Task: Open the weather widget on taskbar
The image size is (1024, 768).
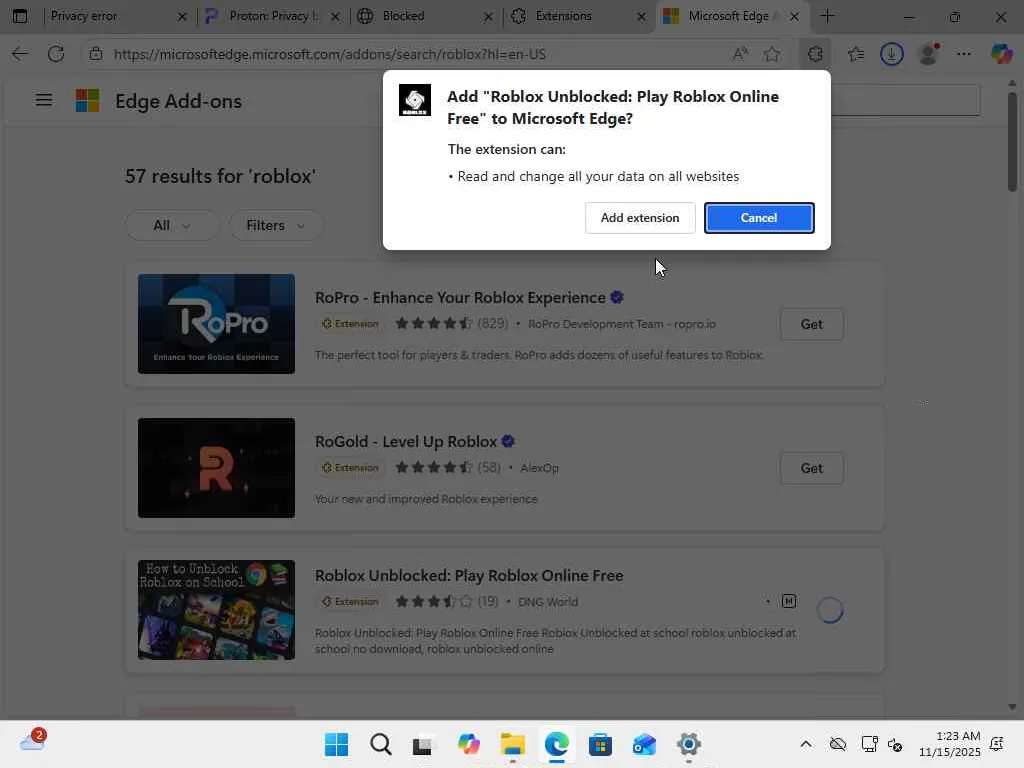Action: click(x=32, y=742)
